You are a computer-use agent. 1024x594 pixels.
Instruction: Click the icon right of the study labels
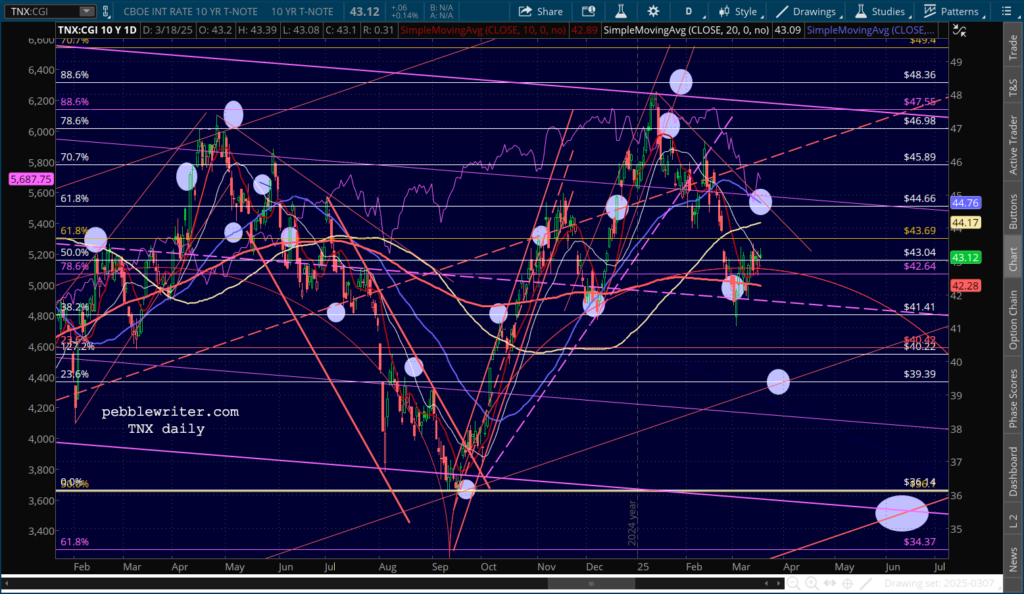[x=959, y=30]
